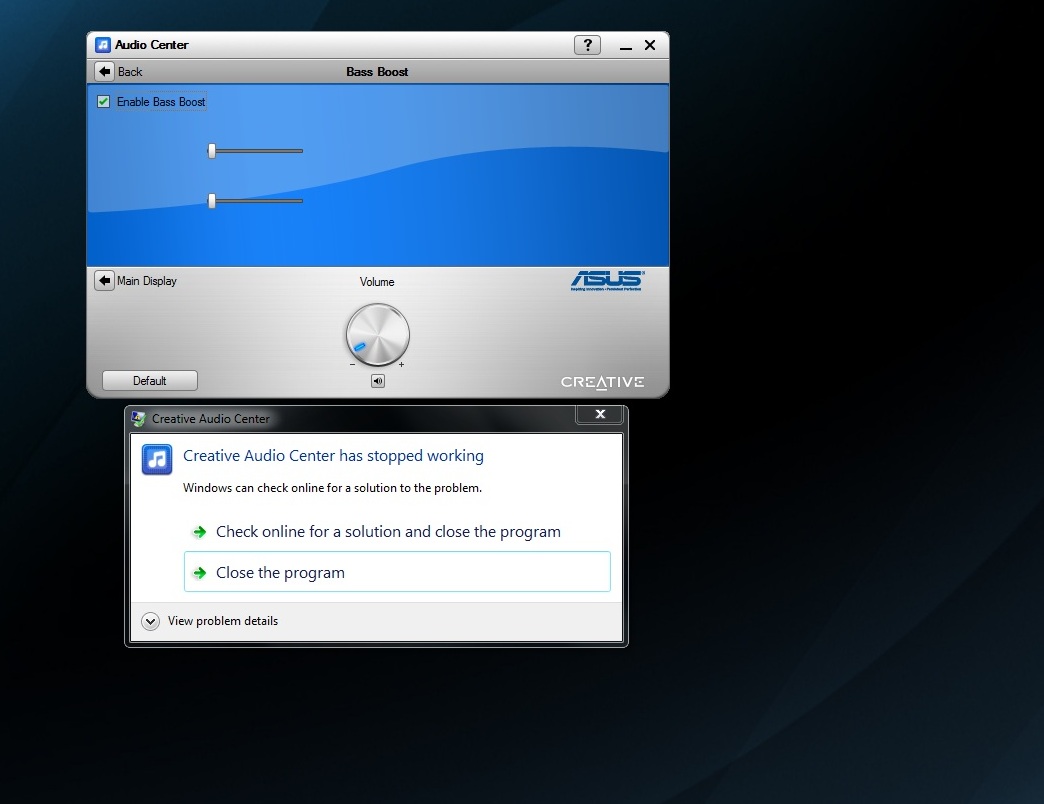The image size is (1044, 804).
Task: Click the 'has stopped working' message text
Action: (x=333, y=456)
